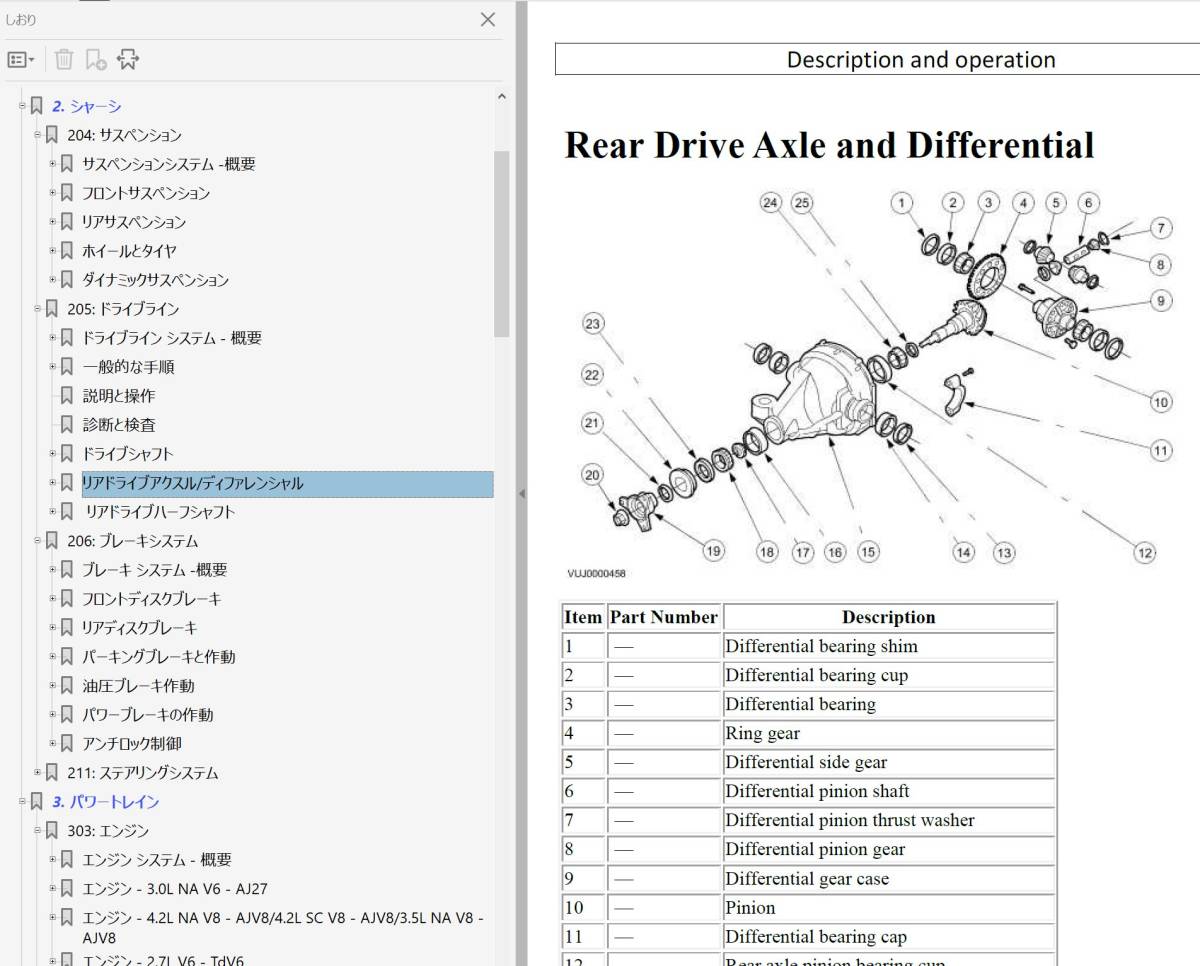The width and height of the screenshot is (1200, 966).
Task: Open 3. パワートレイン bookmark
Action: pyautogui.click(x=105, y=802)
